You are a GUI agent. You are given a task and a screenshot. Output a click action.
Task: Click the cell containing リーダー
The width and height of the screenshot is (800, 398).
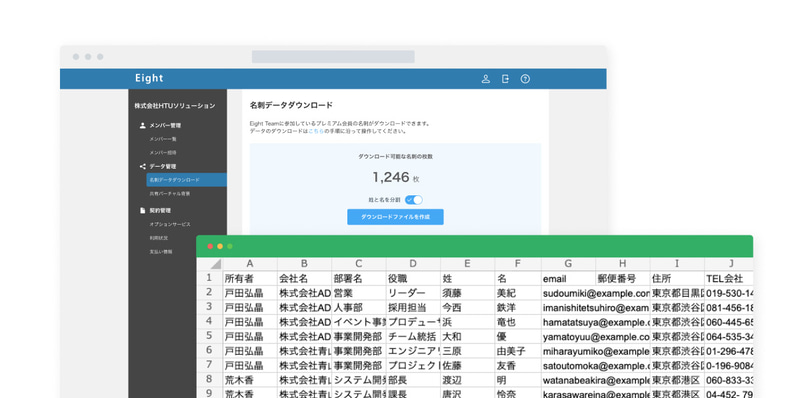[413, 293]
